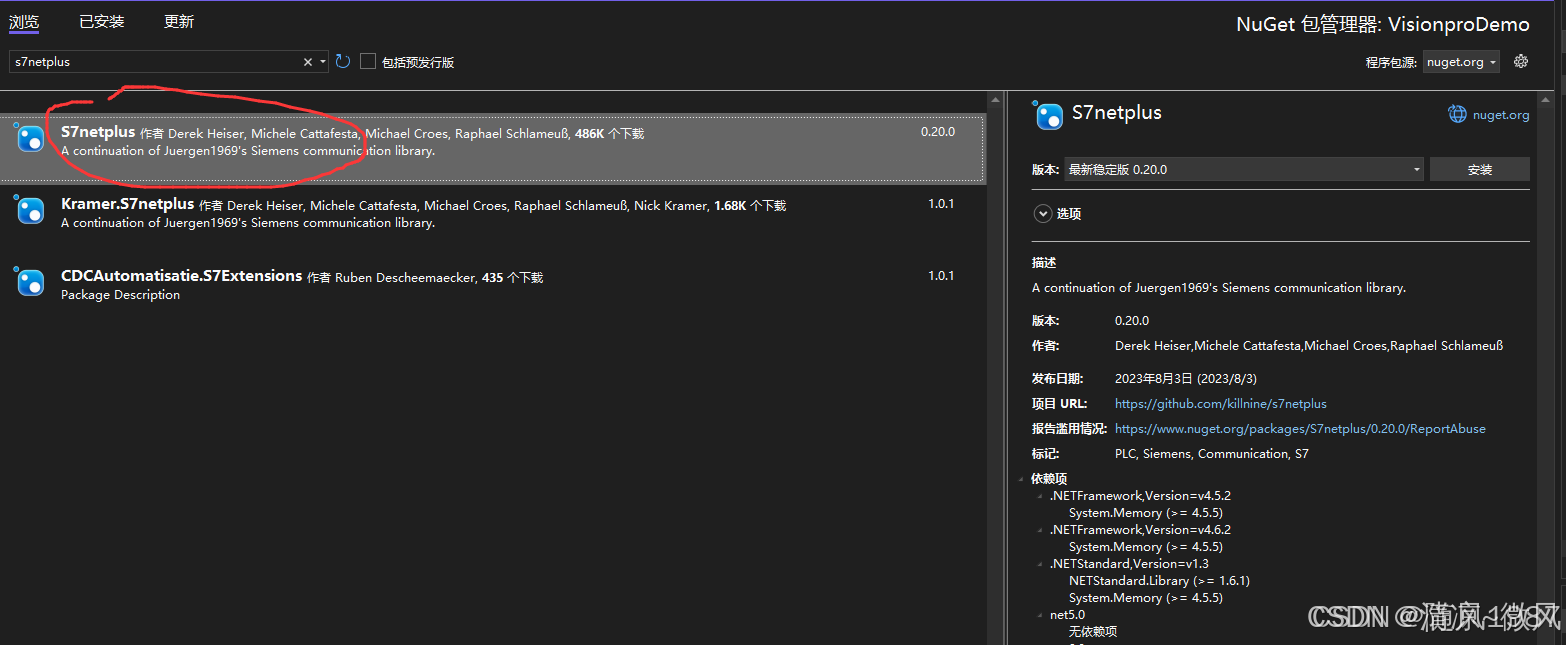Select the S7netplus package row
The image size is (1566, 645).
coord(493,148)
